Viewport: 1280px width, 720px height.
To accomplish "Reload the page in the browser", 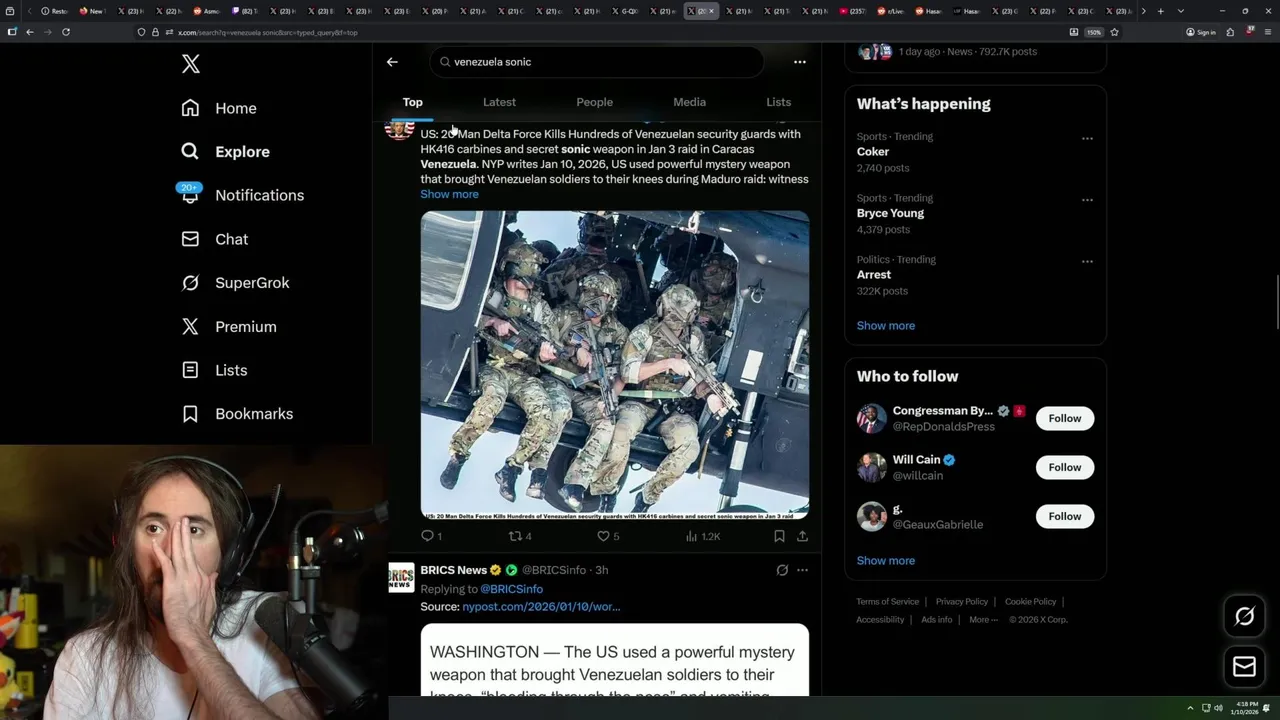I will coord(65,32).
